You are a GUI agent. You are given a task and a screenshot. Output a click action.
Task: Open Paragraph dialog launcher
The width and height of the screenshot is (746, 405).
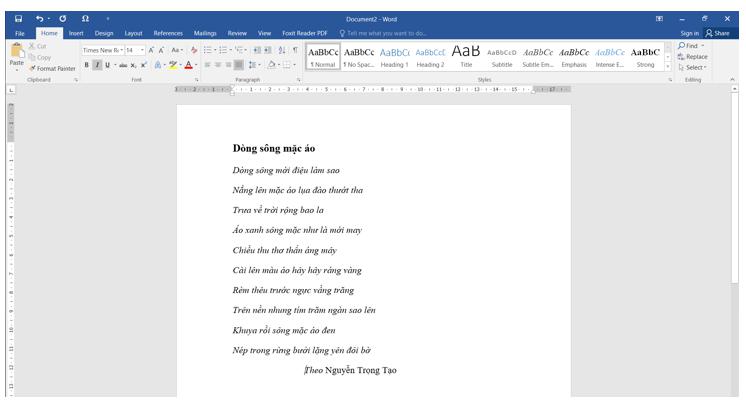click(x=298, y=80)
